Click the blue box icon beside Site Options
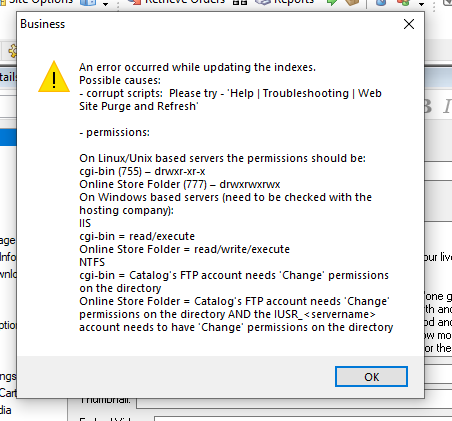Viewport: 452px width, 421px height. click(x=88, y=3)
